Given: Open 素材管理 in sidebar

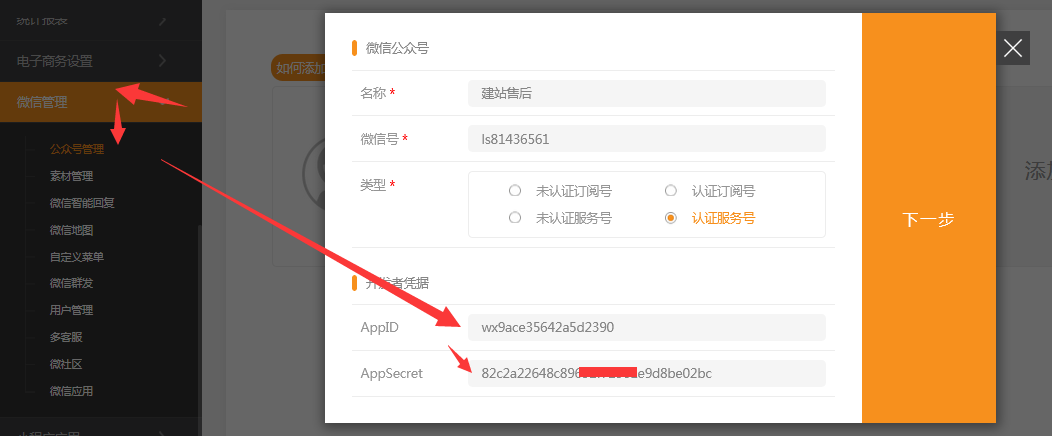Looking at the screenshot, I should click(x=71, y=176).
